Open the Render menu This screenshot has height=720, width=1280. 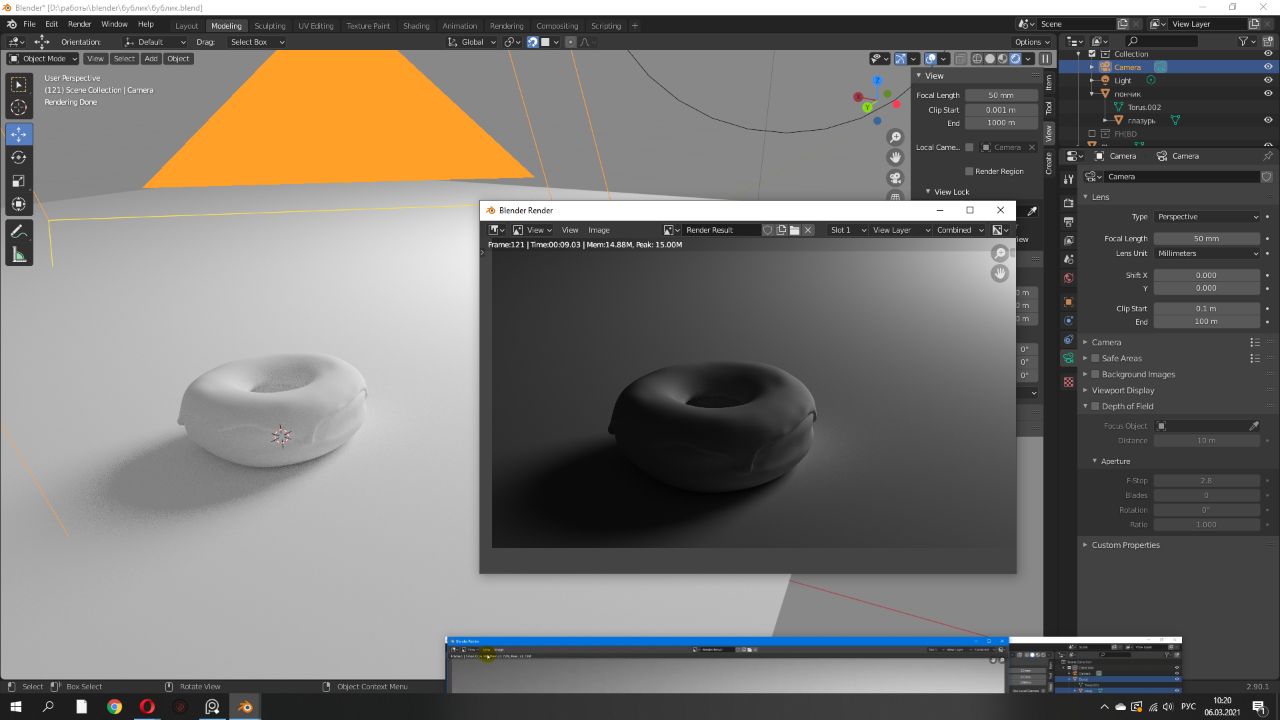pos(79,24)
